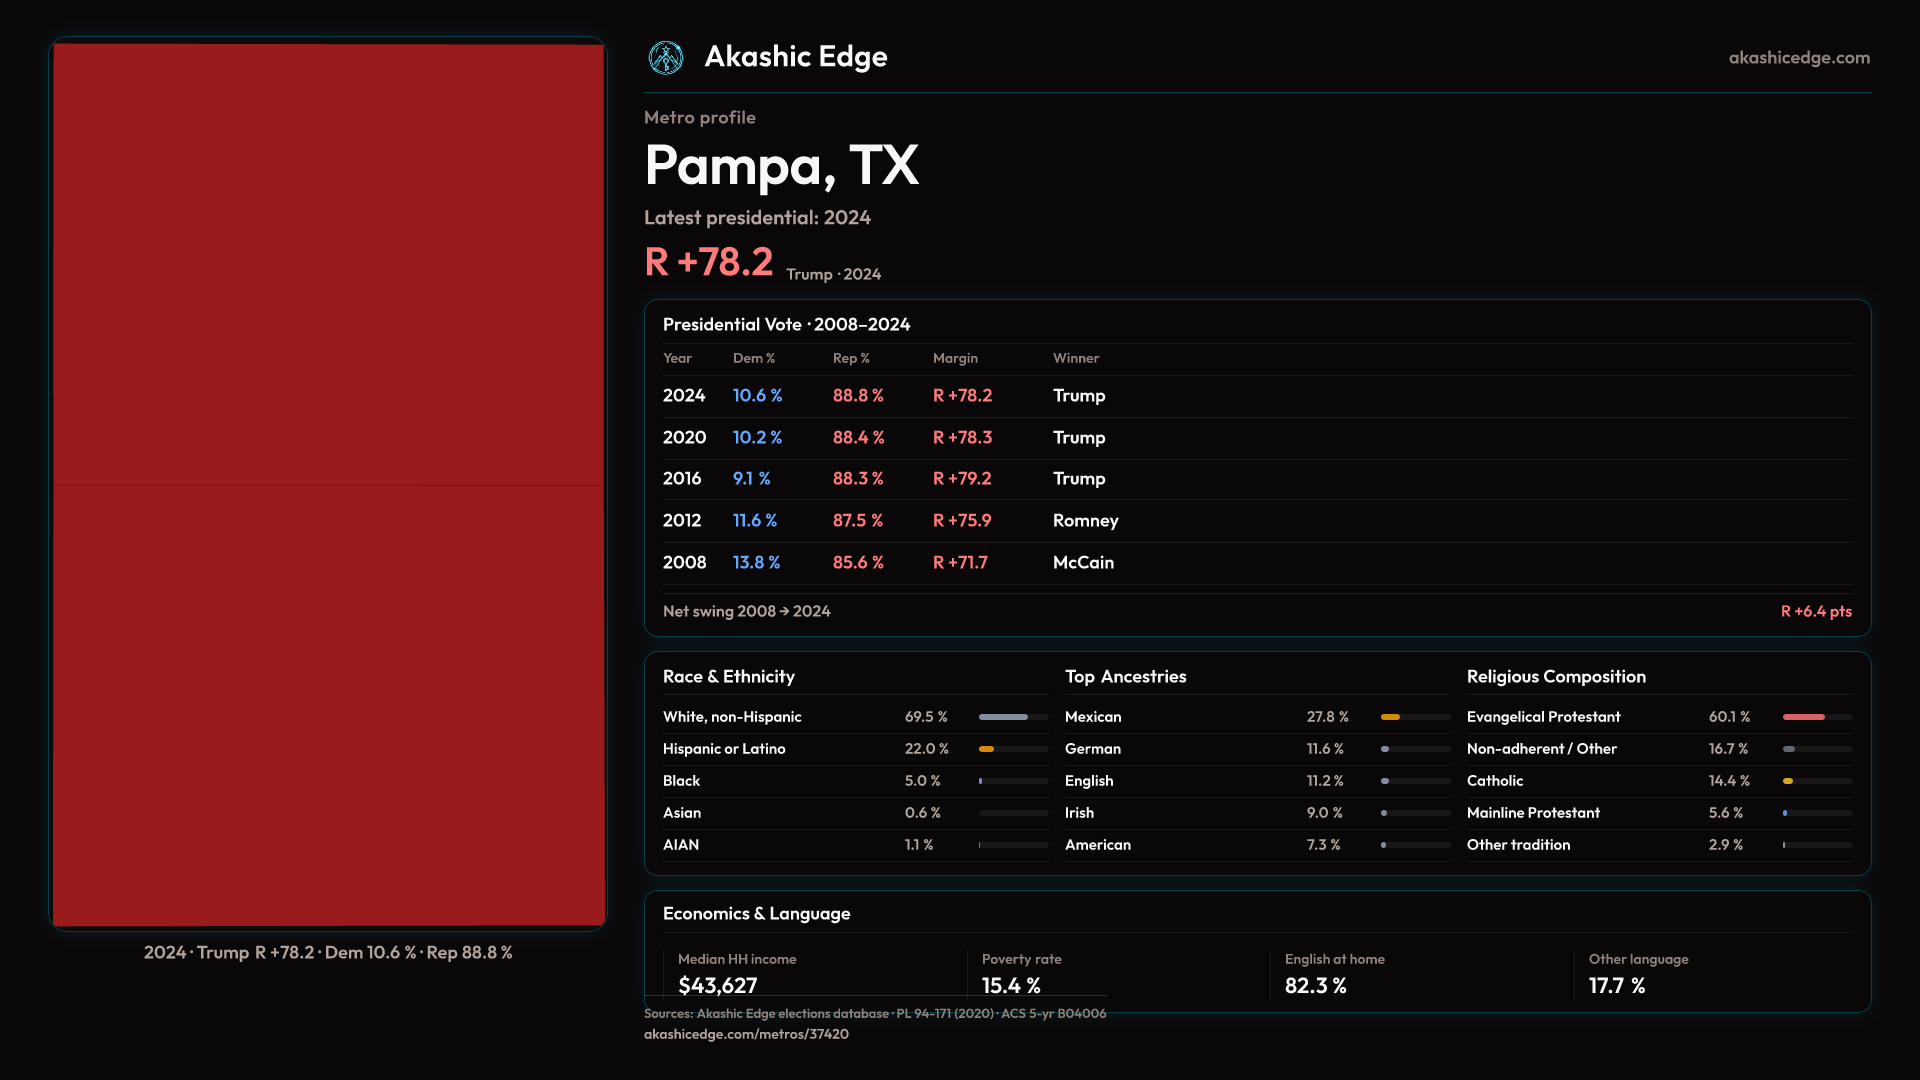
Task: Open the akashicedge.com/metros/37420 footer link
Action: [746, 1034]
